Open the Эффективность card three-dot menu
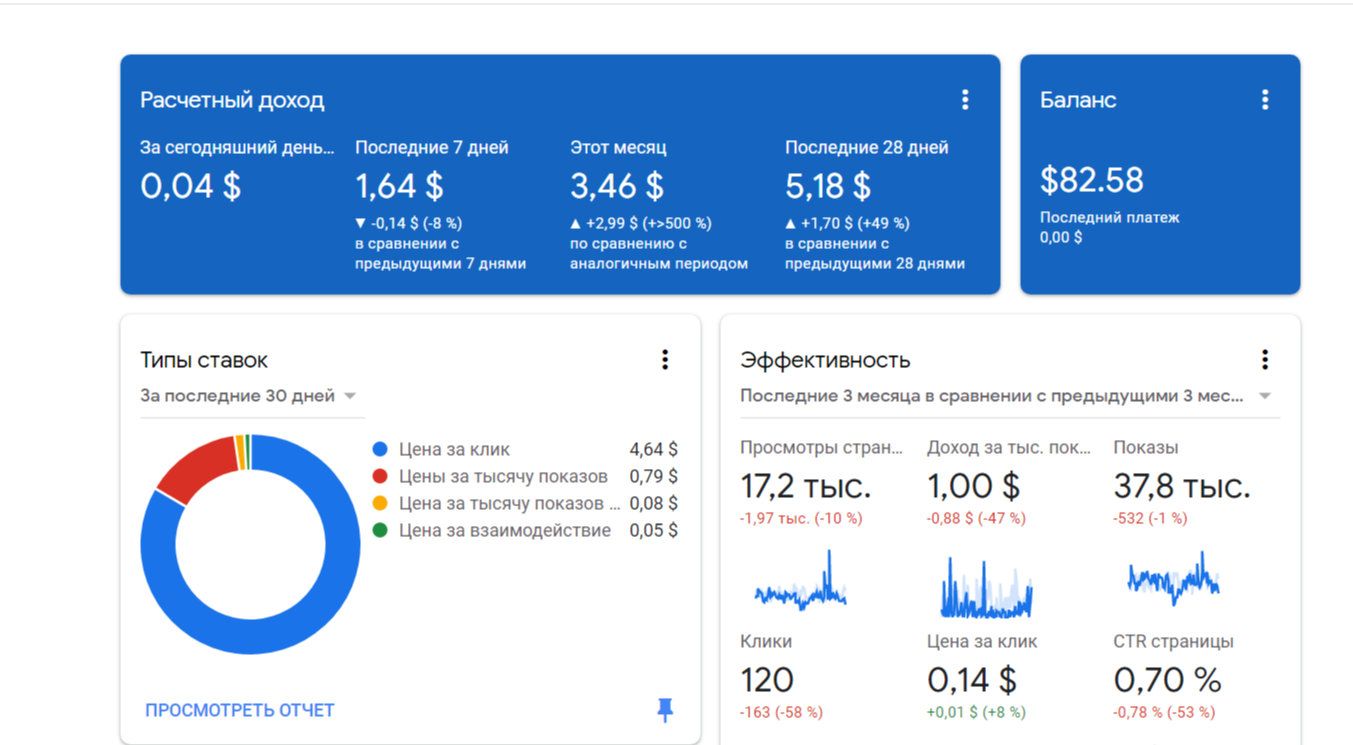The image size is (1353, 745). click(x=1265, y=360)
